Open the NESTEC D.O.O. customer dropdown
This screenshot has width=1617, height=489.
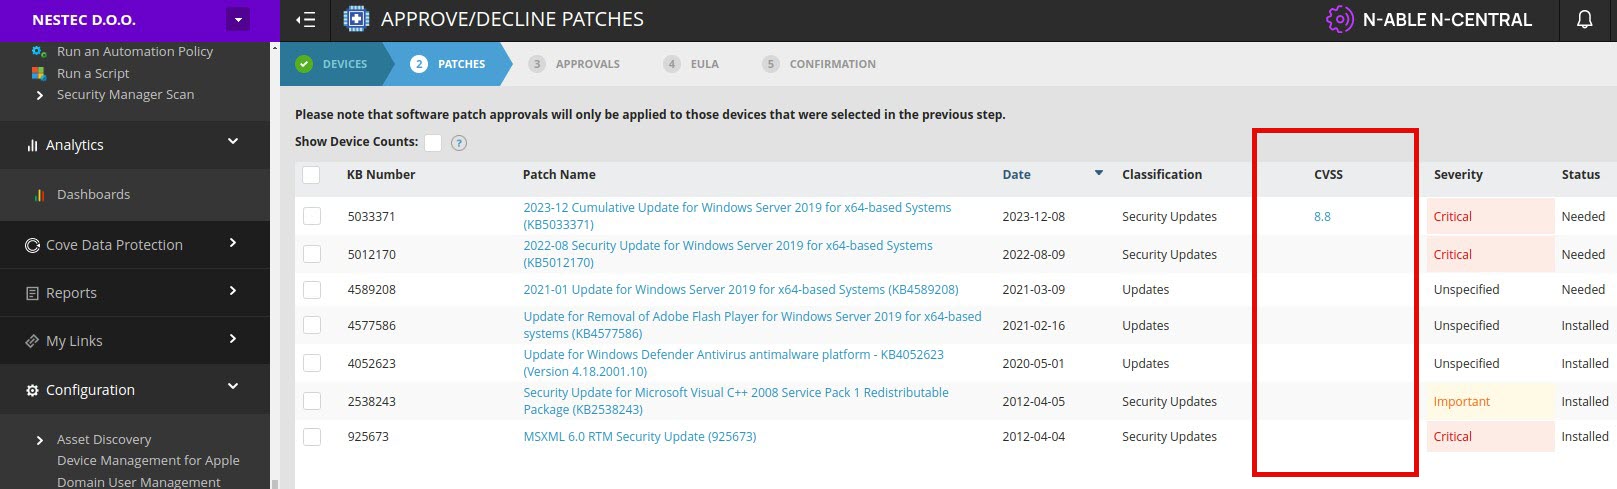238,20
